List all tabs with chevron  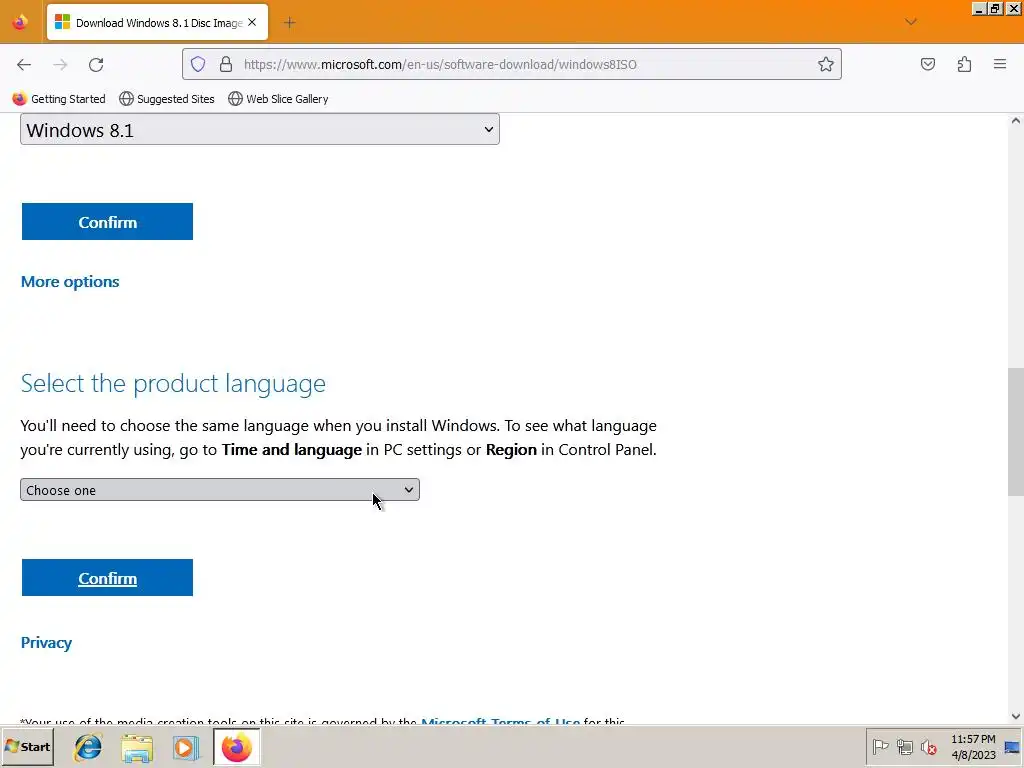tap(911, 22)
